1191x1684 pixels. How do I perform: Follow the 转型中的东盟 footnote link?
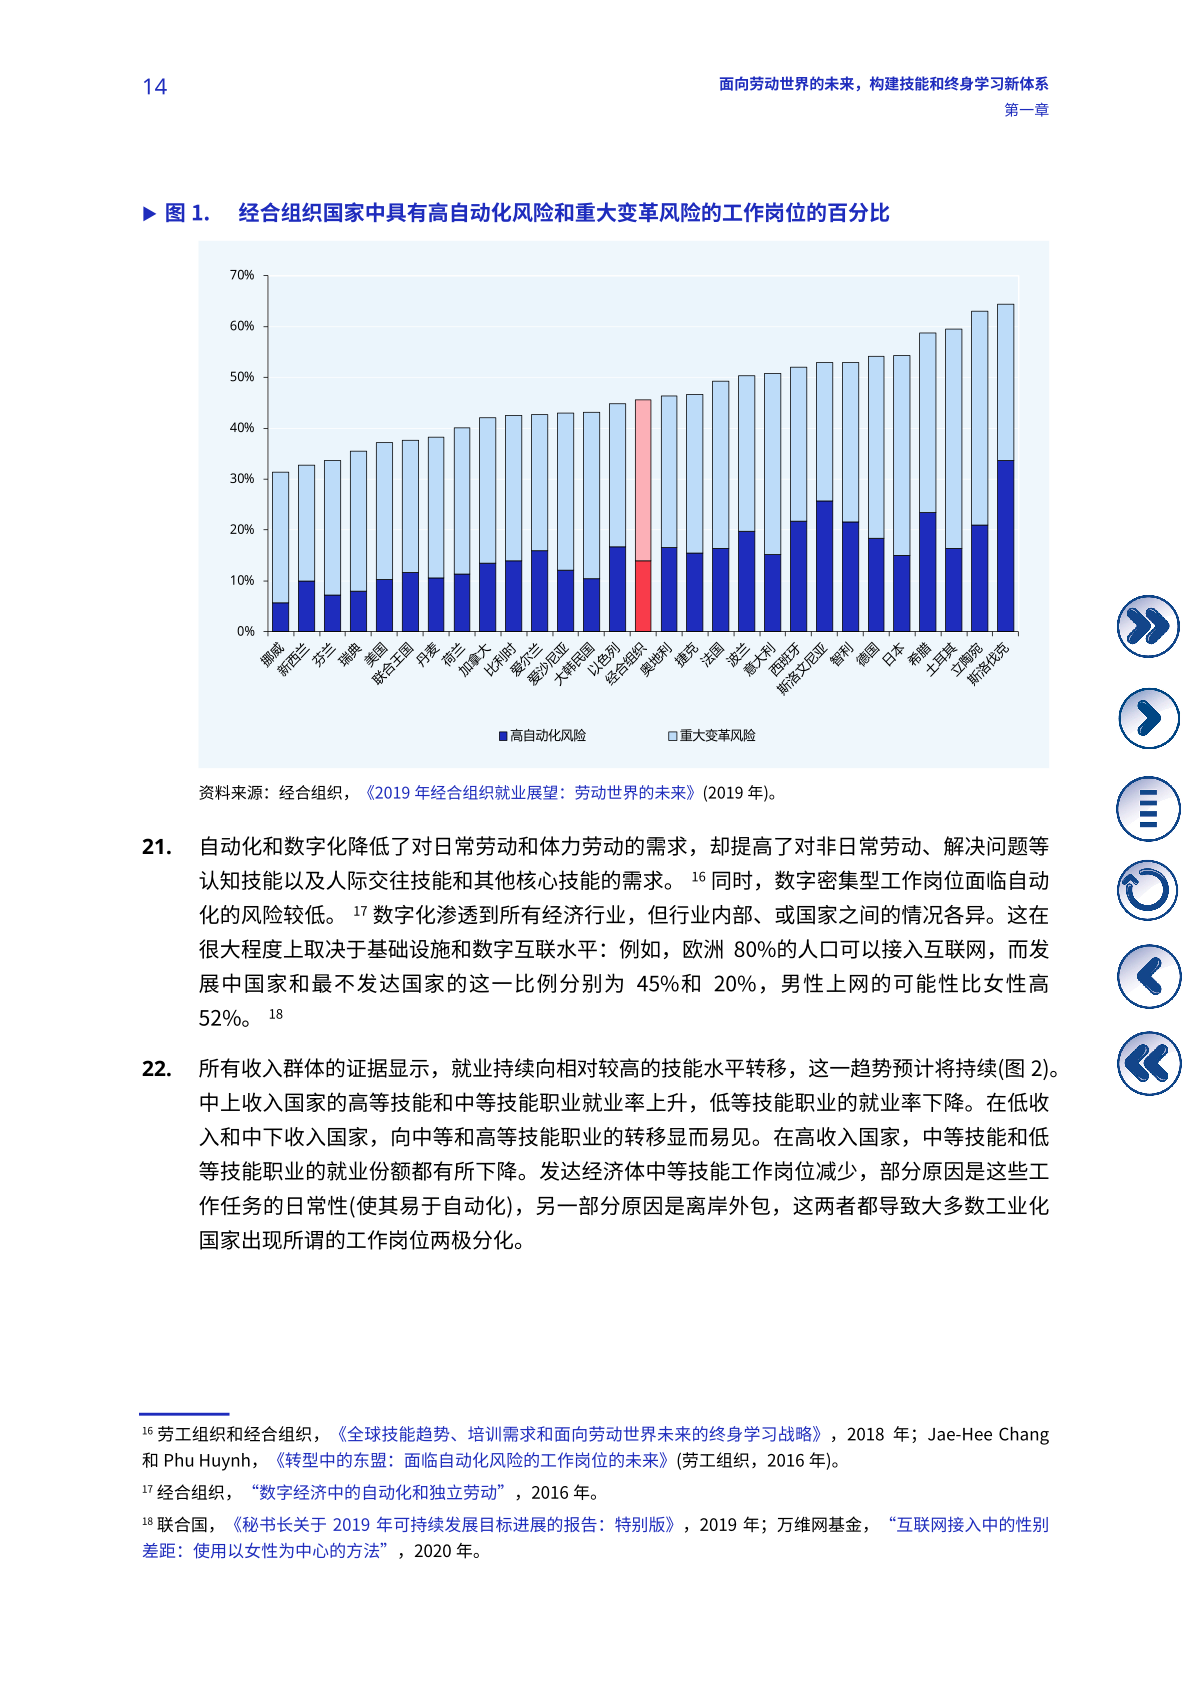(x=472, y=1460)
